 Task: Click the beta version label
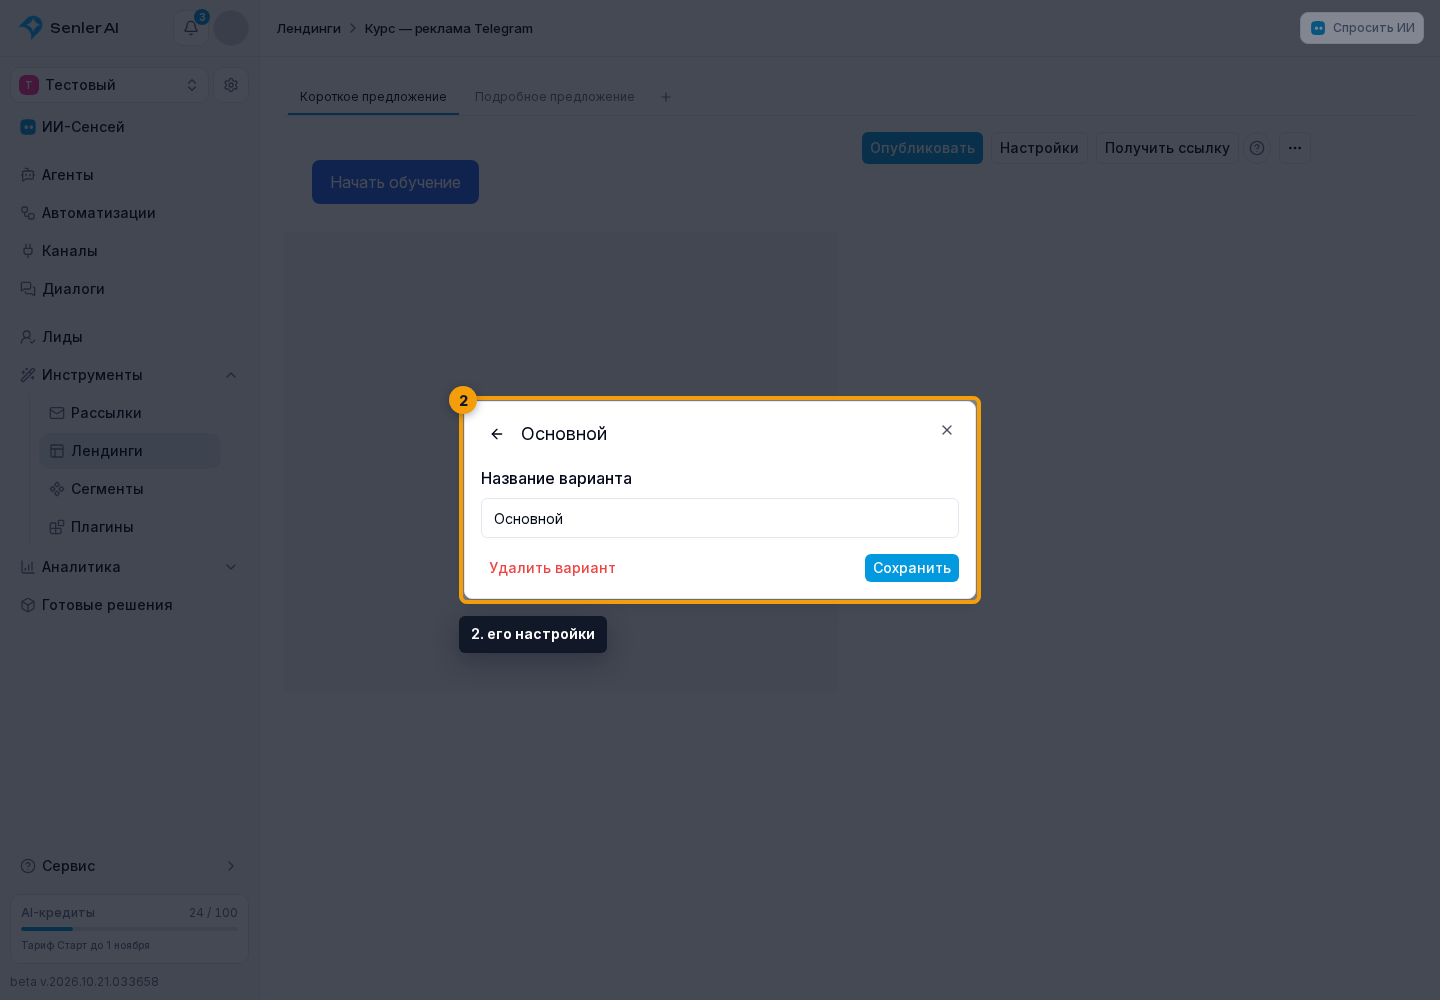[85, 982]
